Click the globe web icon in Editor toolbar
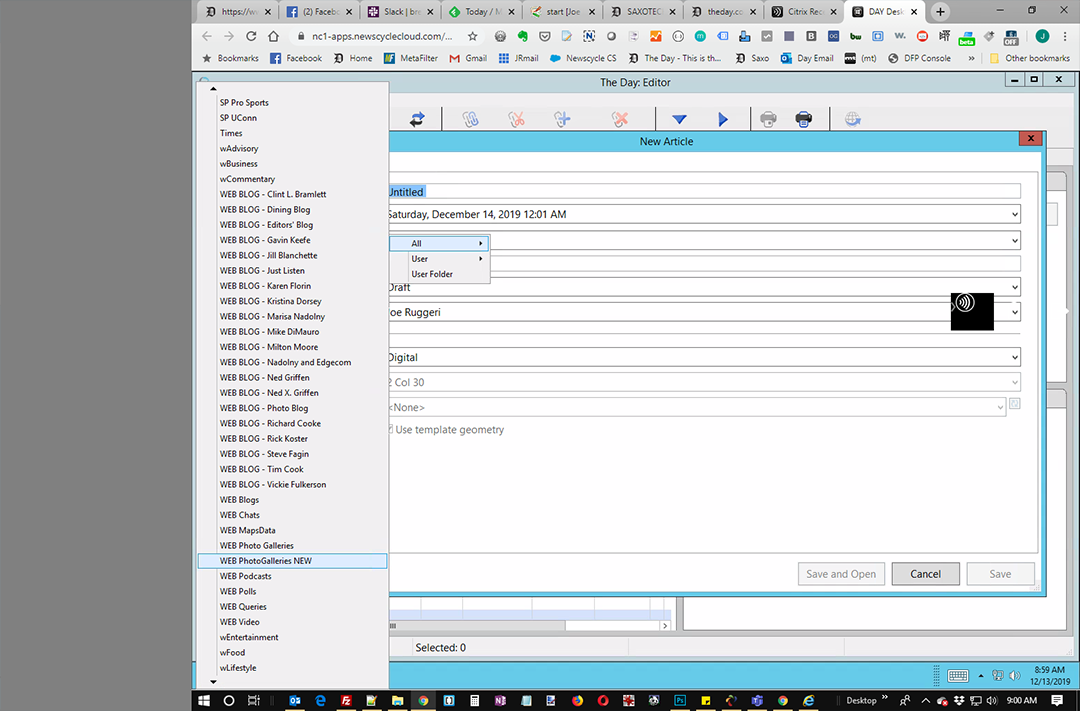Viewport: 1080px width, 711px height. point(853,119)
